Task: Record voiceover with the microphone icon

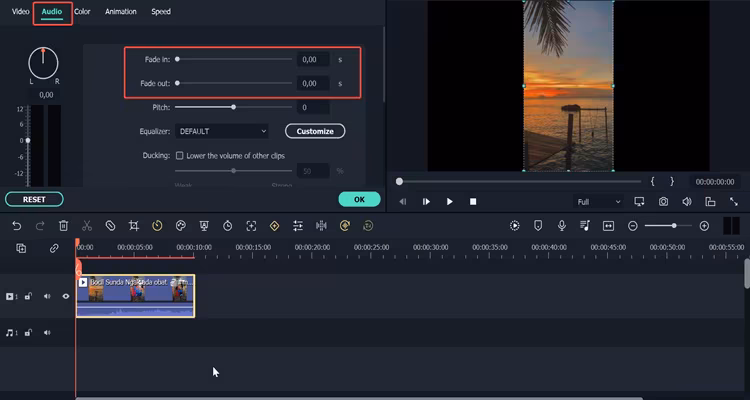Action: [x=562, y=226]
